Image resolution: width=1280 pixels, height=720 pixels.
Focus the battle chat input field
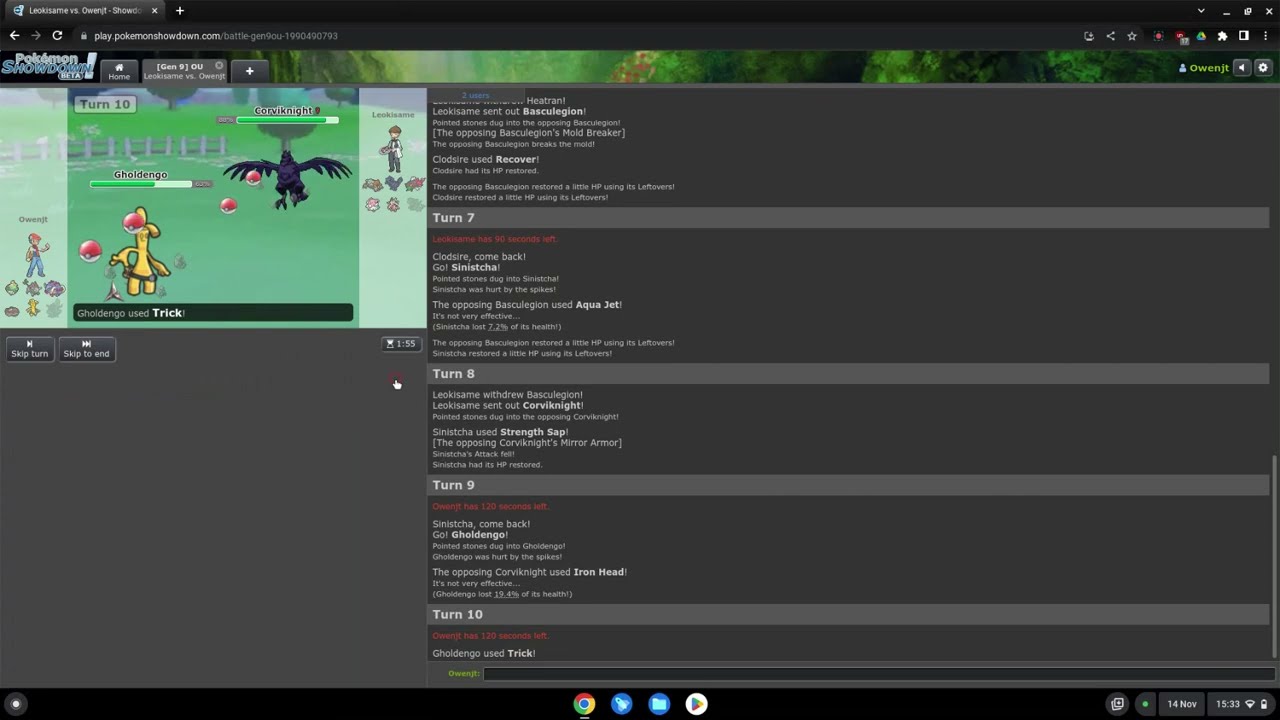878,674
